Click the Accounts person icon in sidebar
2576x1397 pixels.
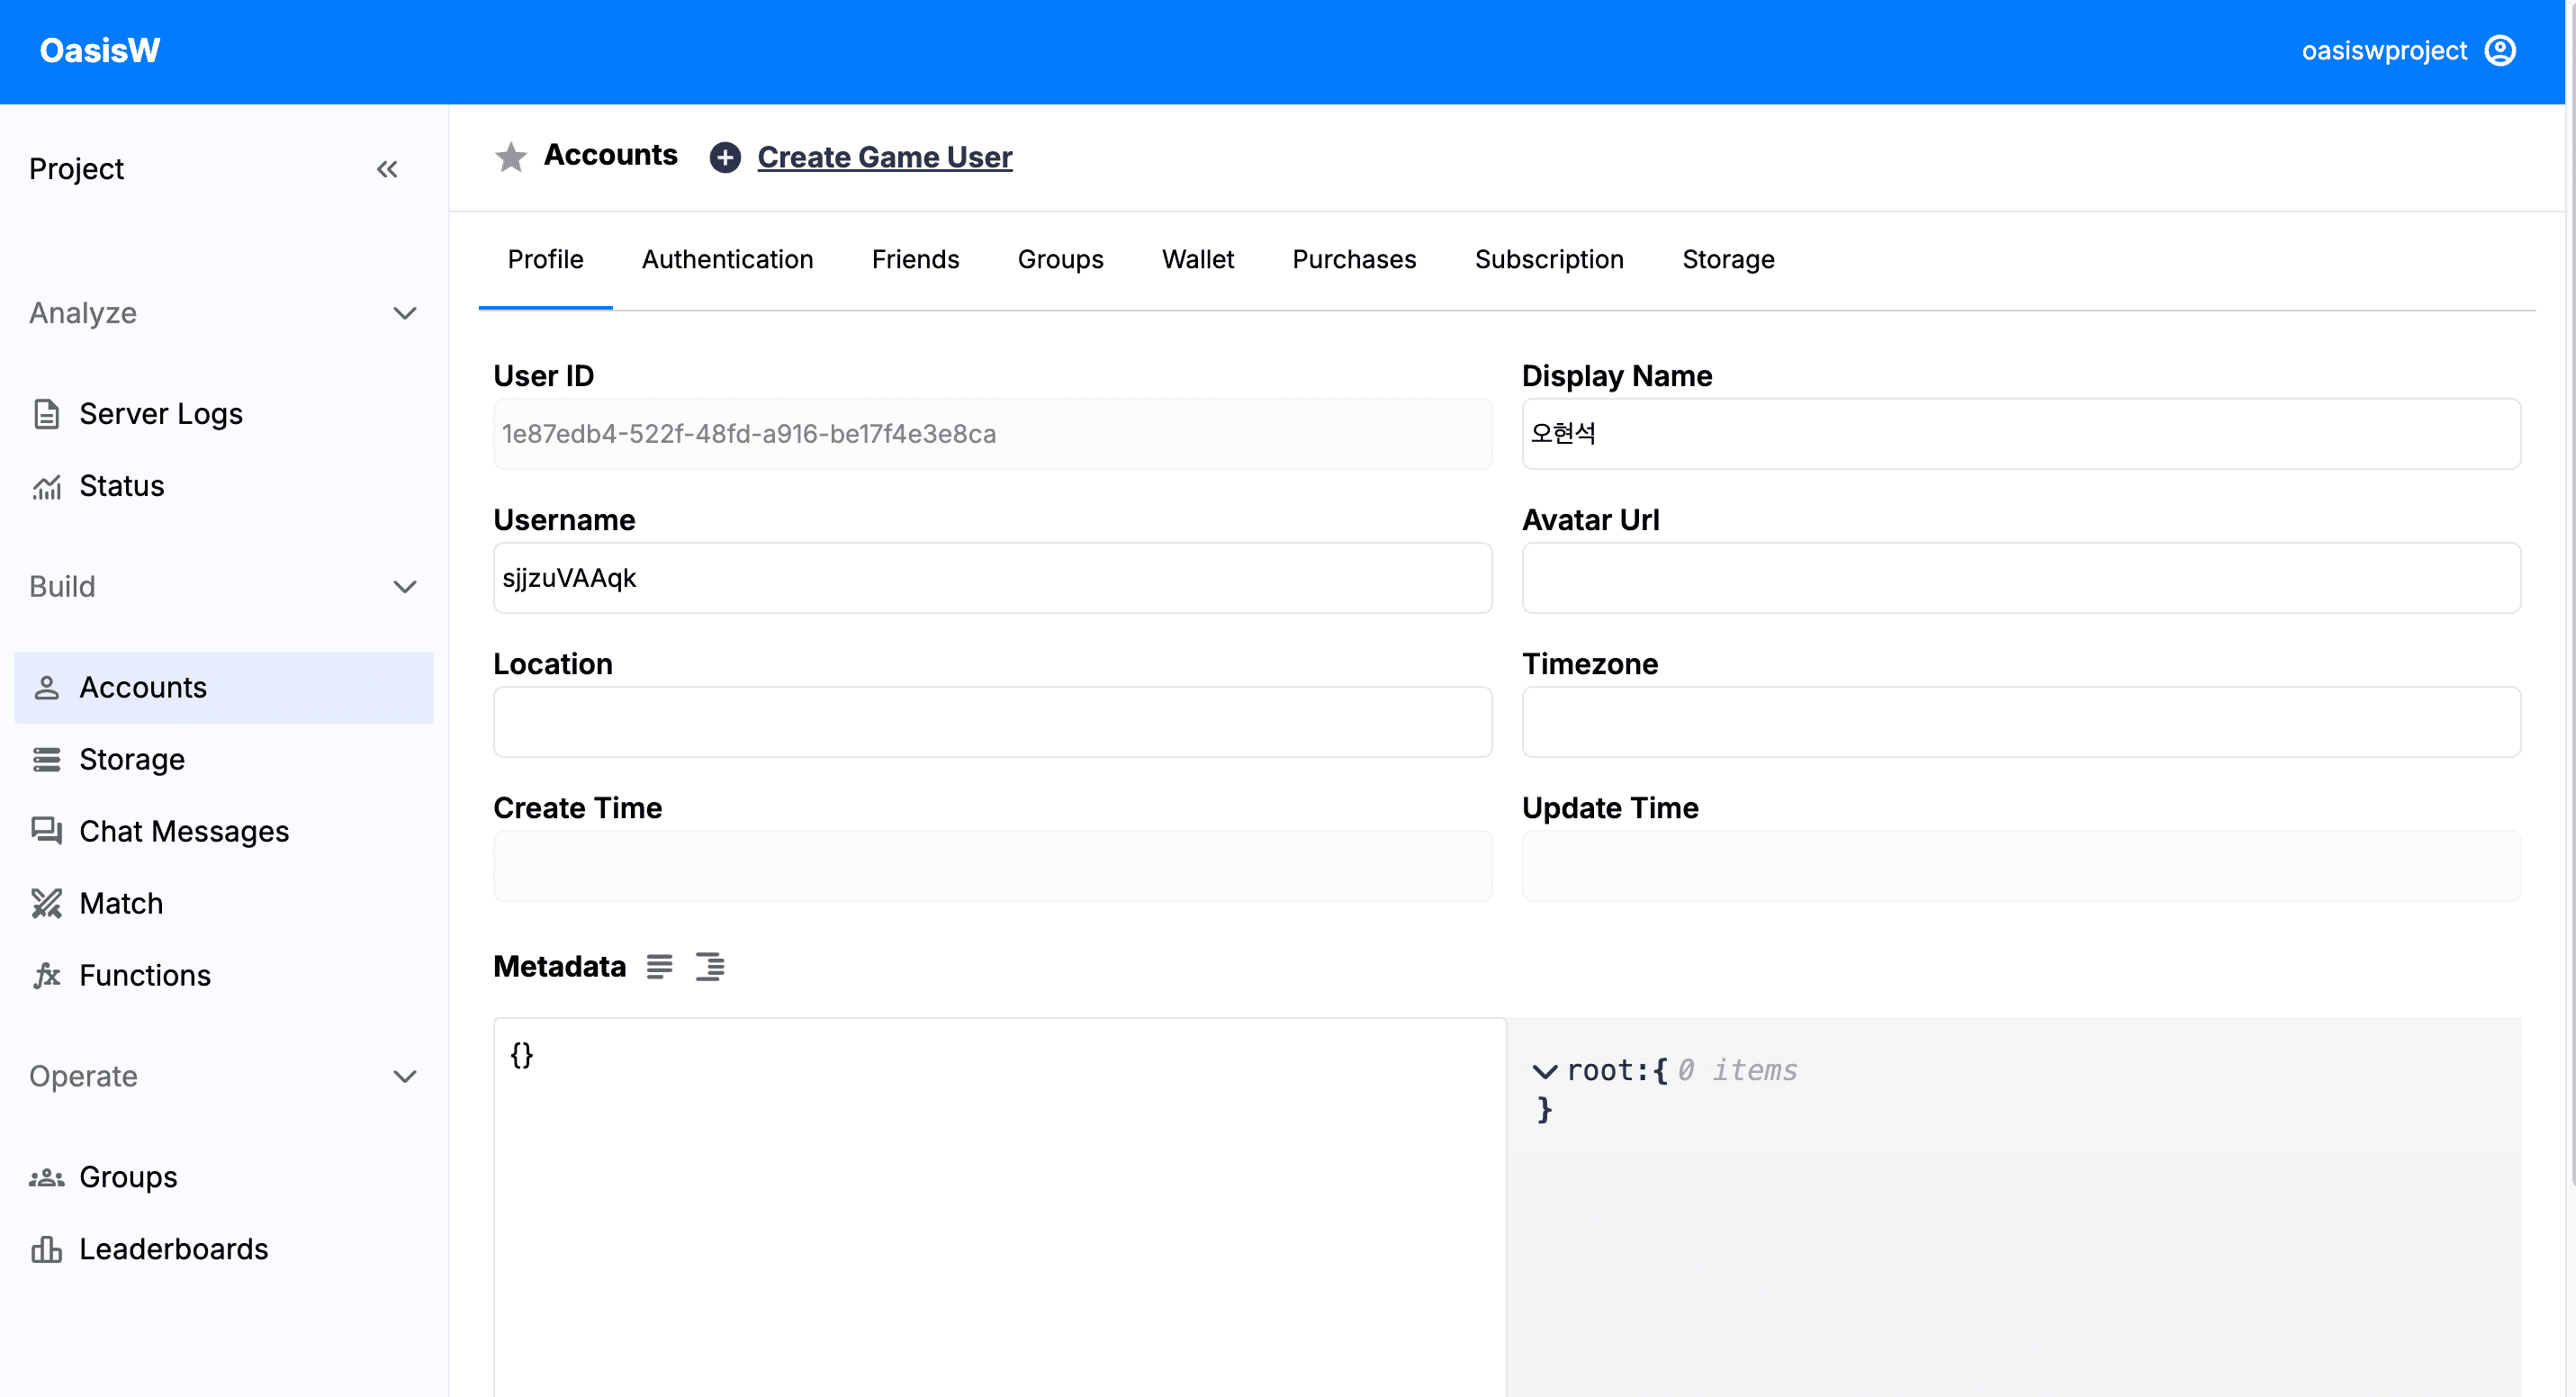46,687
